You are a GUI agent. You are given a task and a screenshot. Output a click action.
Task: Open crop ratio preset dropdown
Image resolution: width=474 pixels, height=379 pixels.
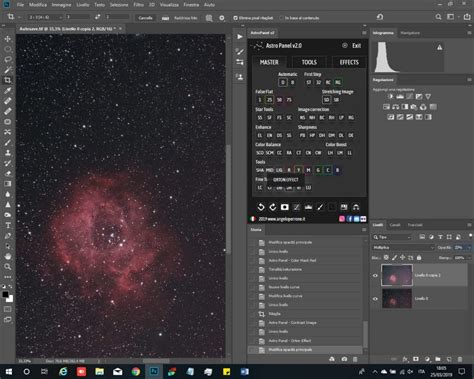point(45,17)
